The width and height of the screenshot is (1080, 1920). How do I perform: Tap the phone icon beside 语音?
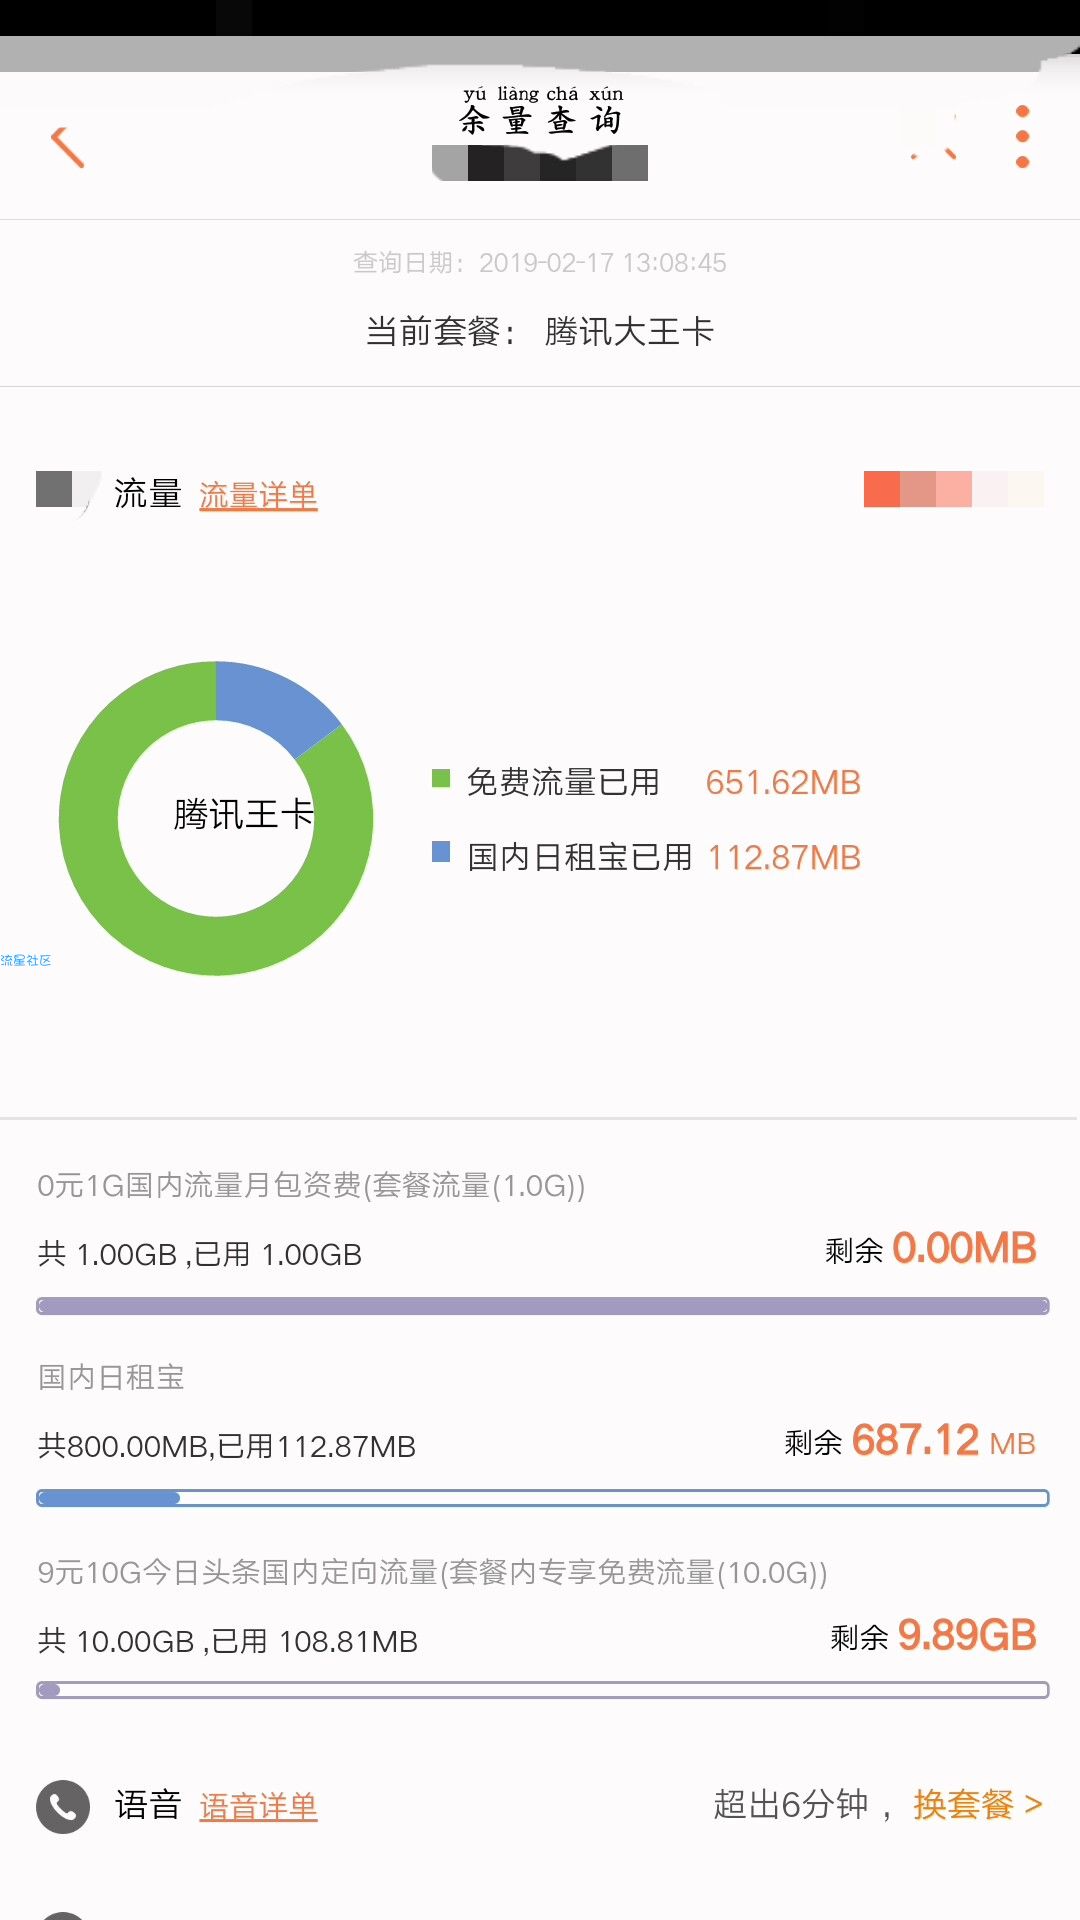(x=63, y=1807)
